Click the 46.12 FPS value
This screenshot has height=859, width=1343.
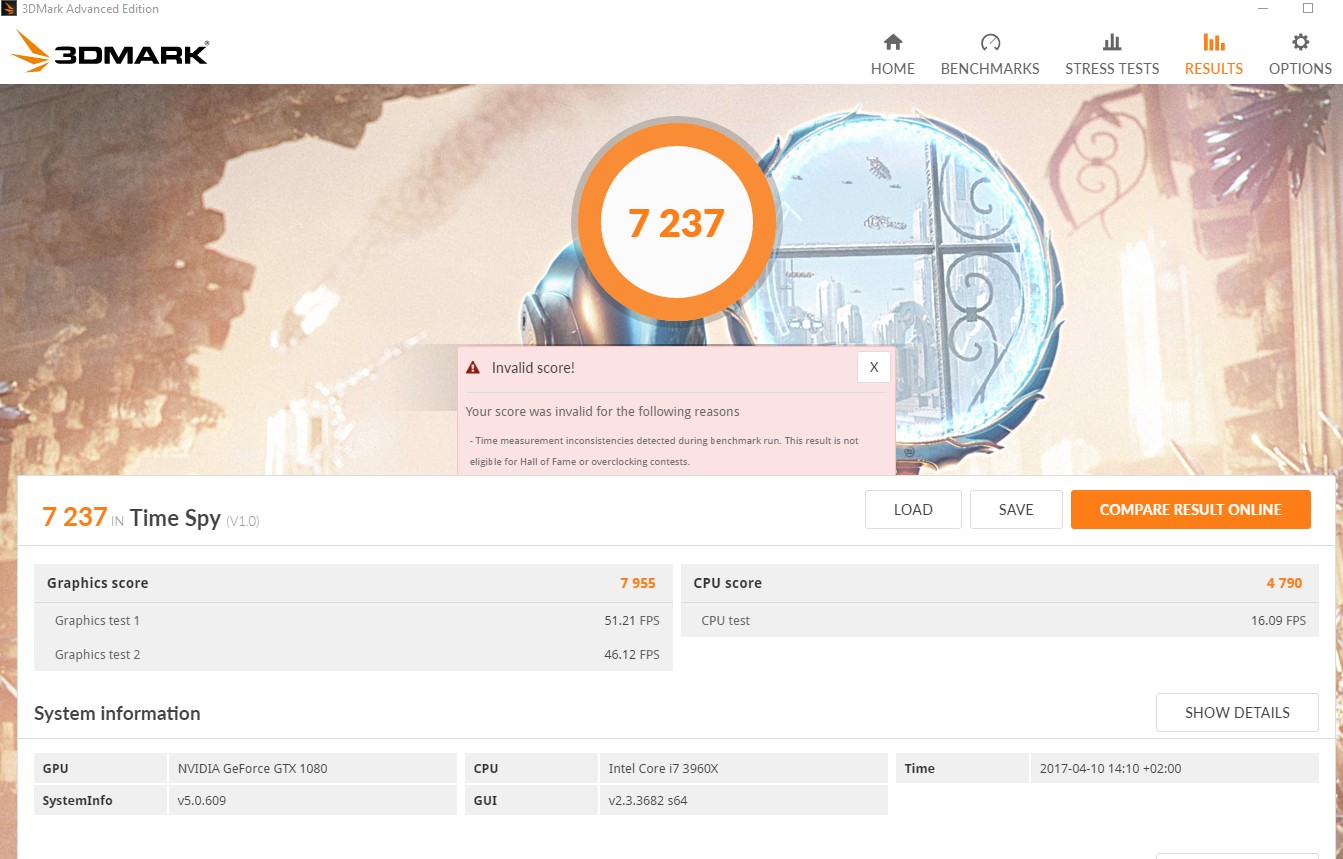coord(632,654)
